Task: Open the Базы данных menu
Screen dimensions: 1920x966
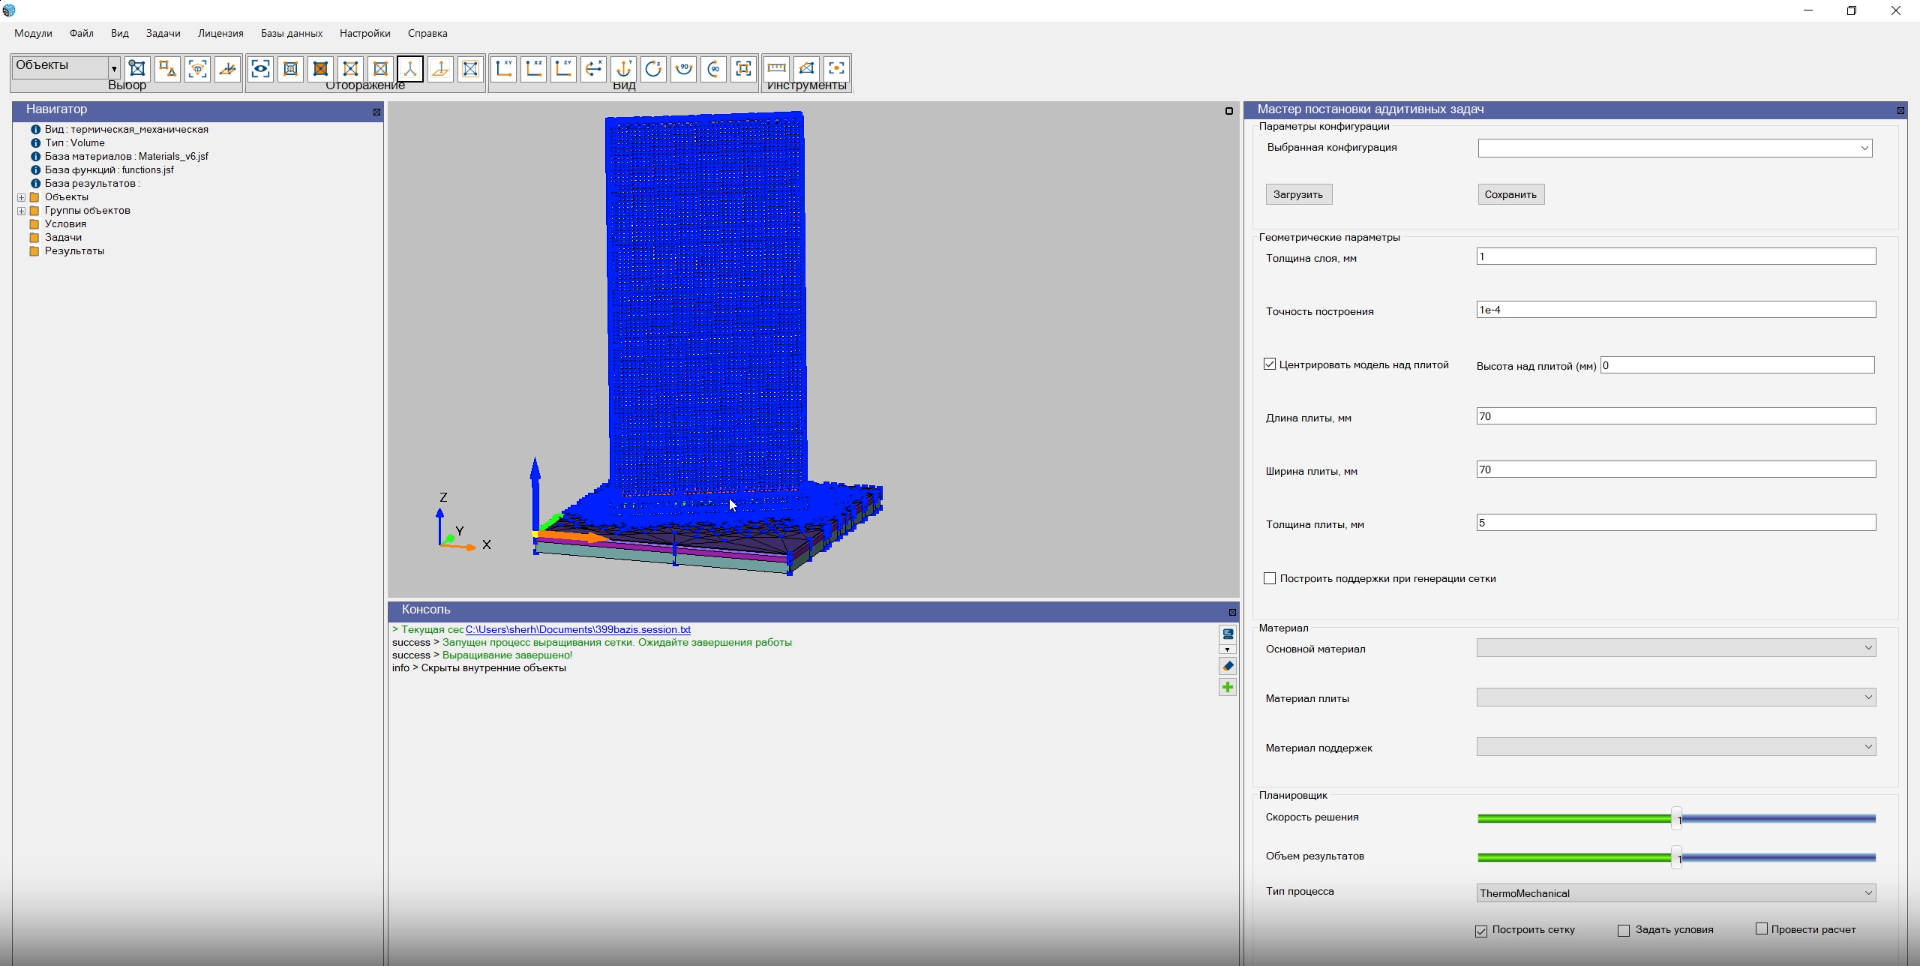Action: coord(291,33)
